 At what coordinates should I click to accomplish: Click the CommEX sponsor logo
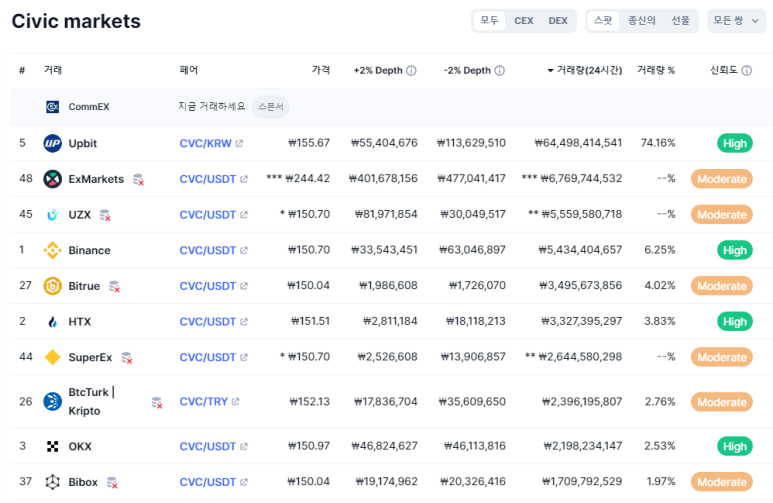[53, 107]
